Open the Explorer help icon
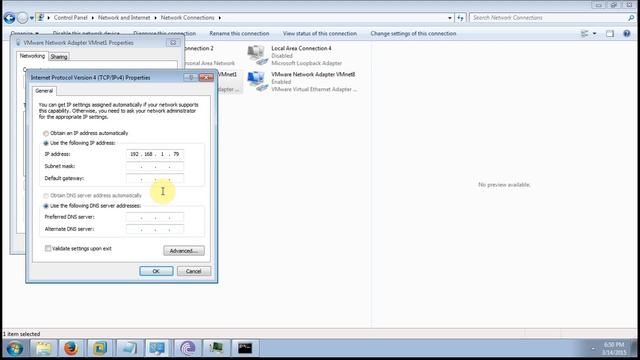This screenshot has height=360, width=640. pos(627,34)
